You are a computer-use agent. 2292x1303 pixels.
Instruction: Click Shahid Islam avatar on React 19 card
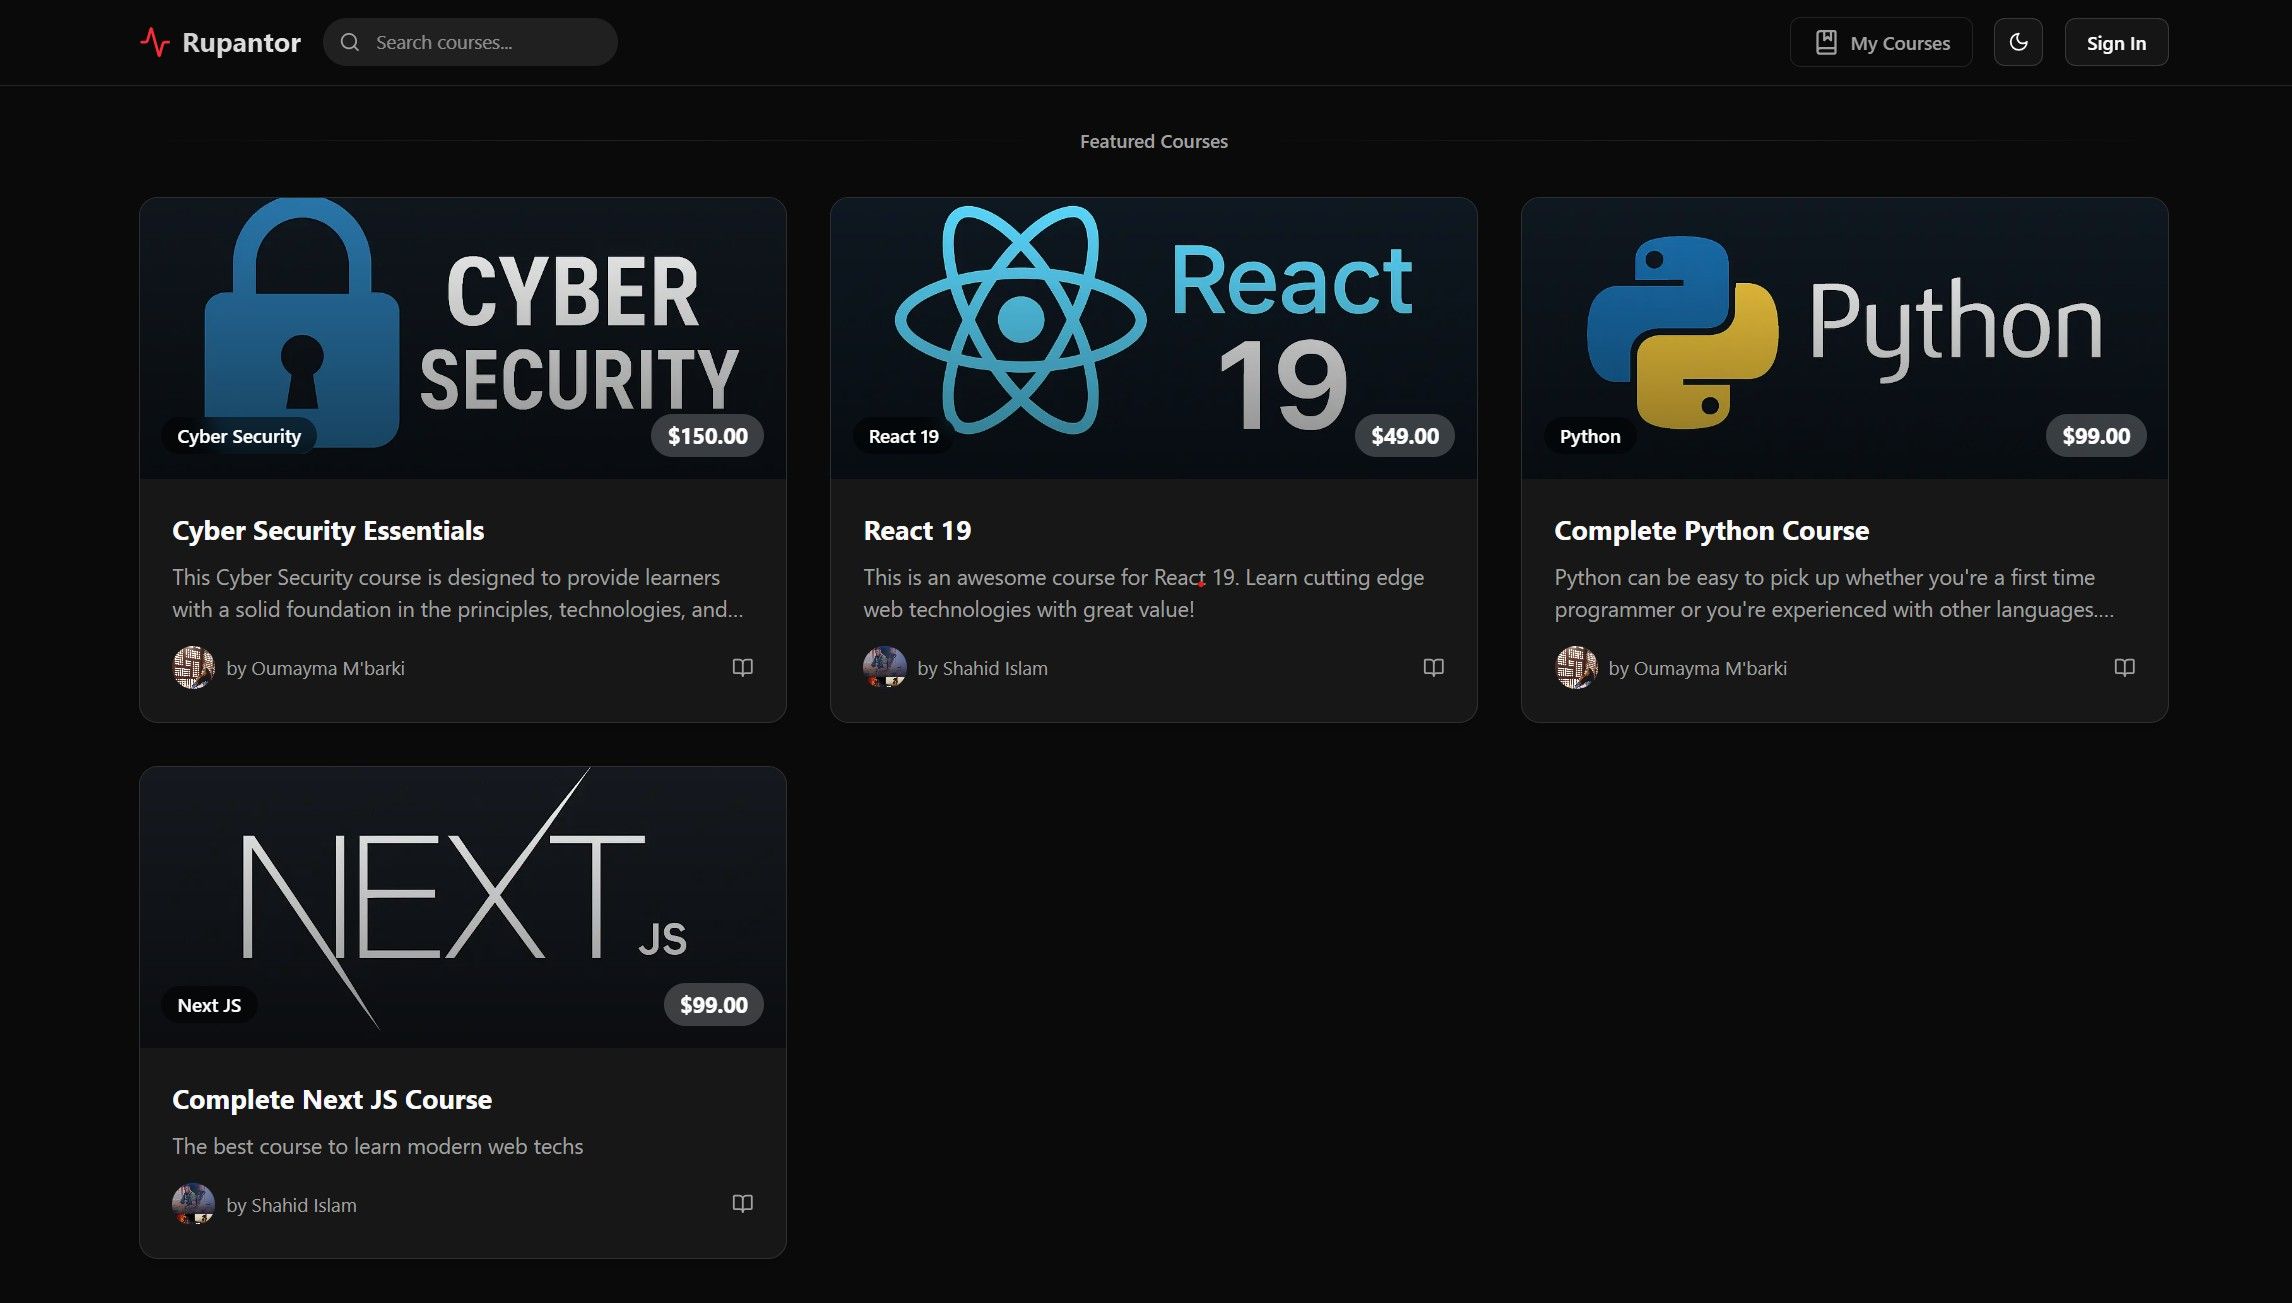pyautogui.click(x=885, y=667)
